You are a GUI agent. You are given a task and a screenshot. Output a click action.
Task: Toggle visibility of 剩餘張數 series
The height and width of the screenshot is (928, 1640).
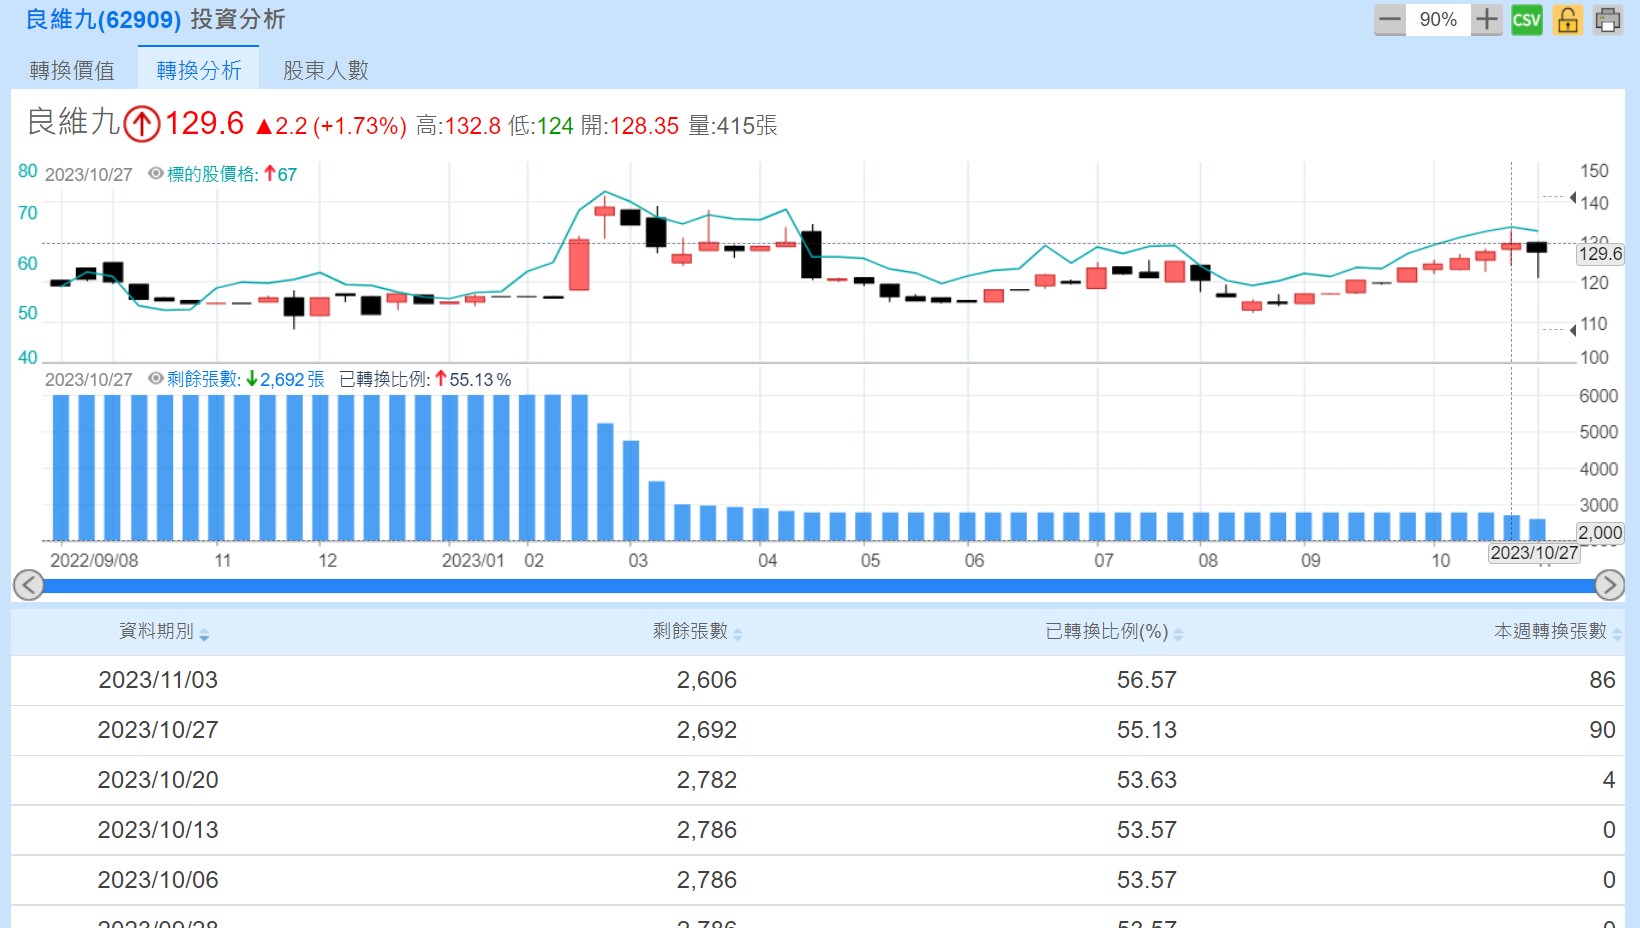[x=156, y=379]
